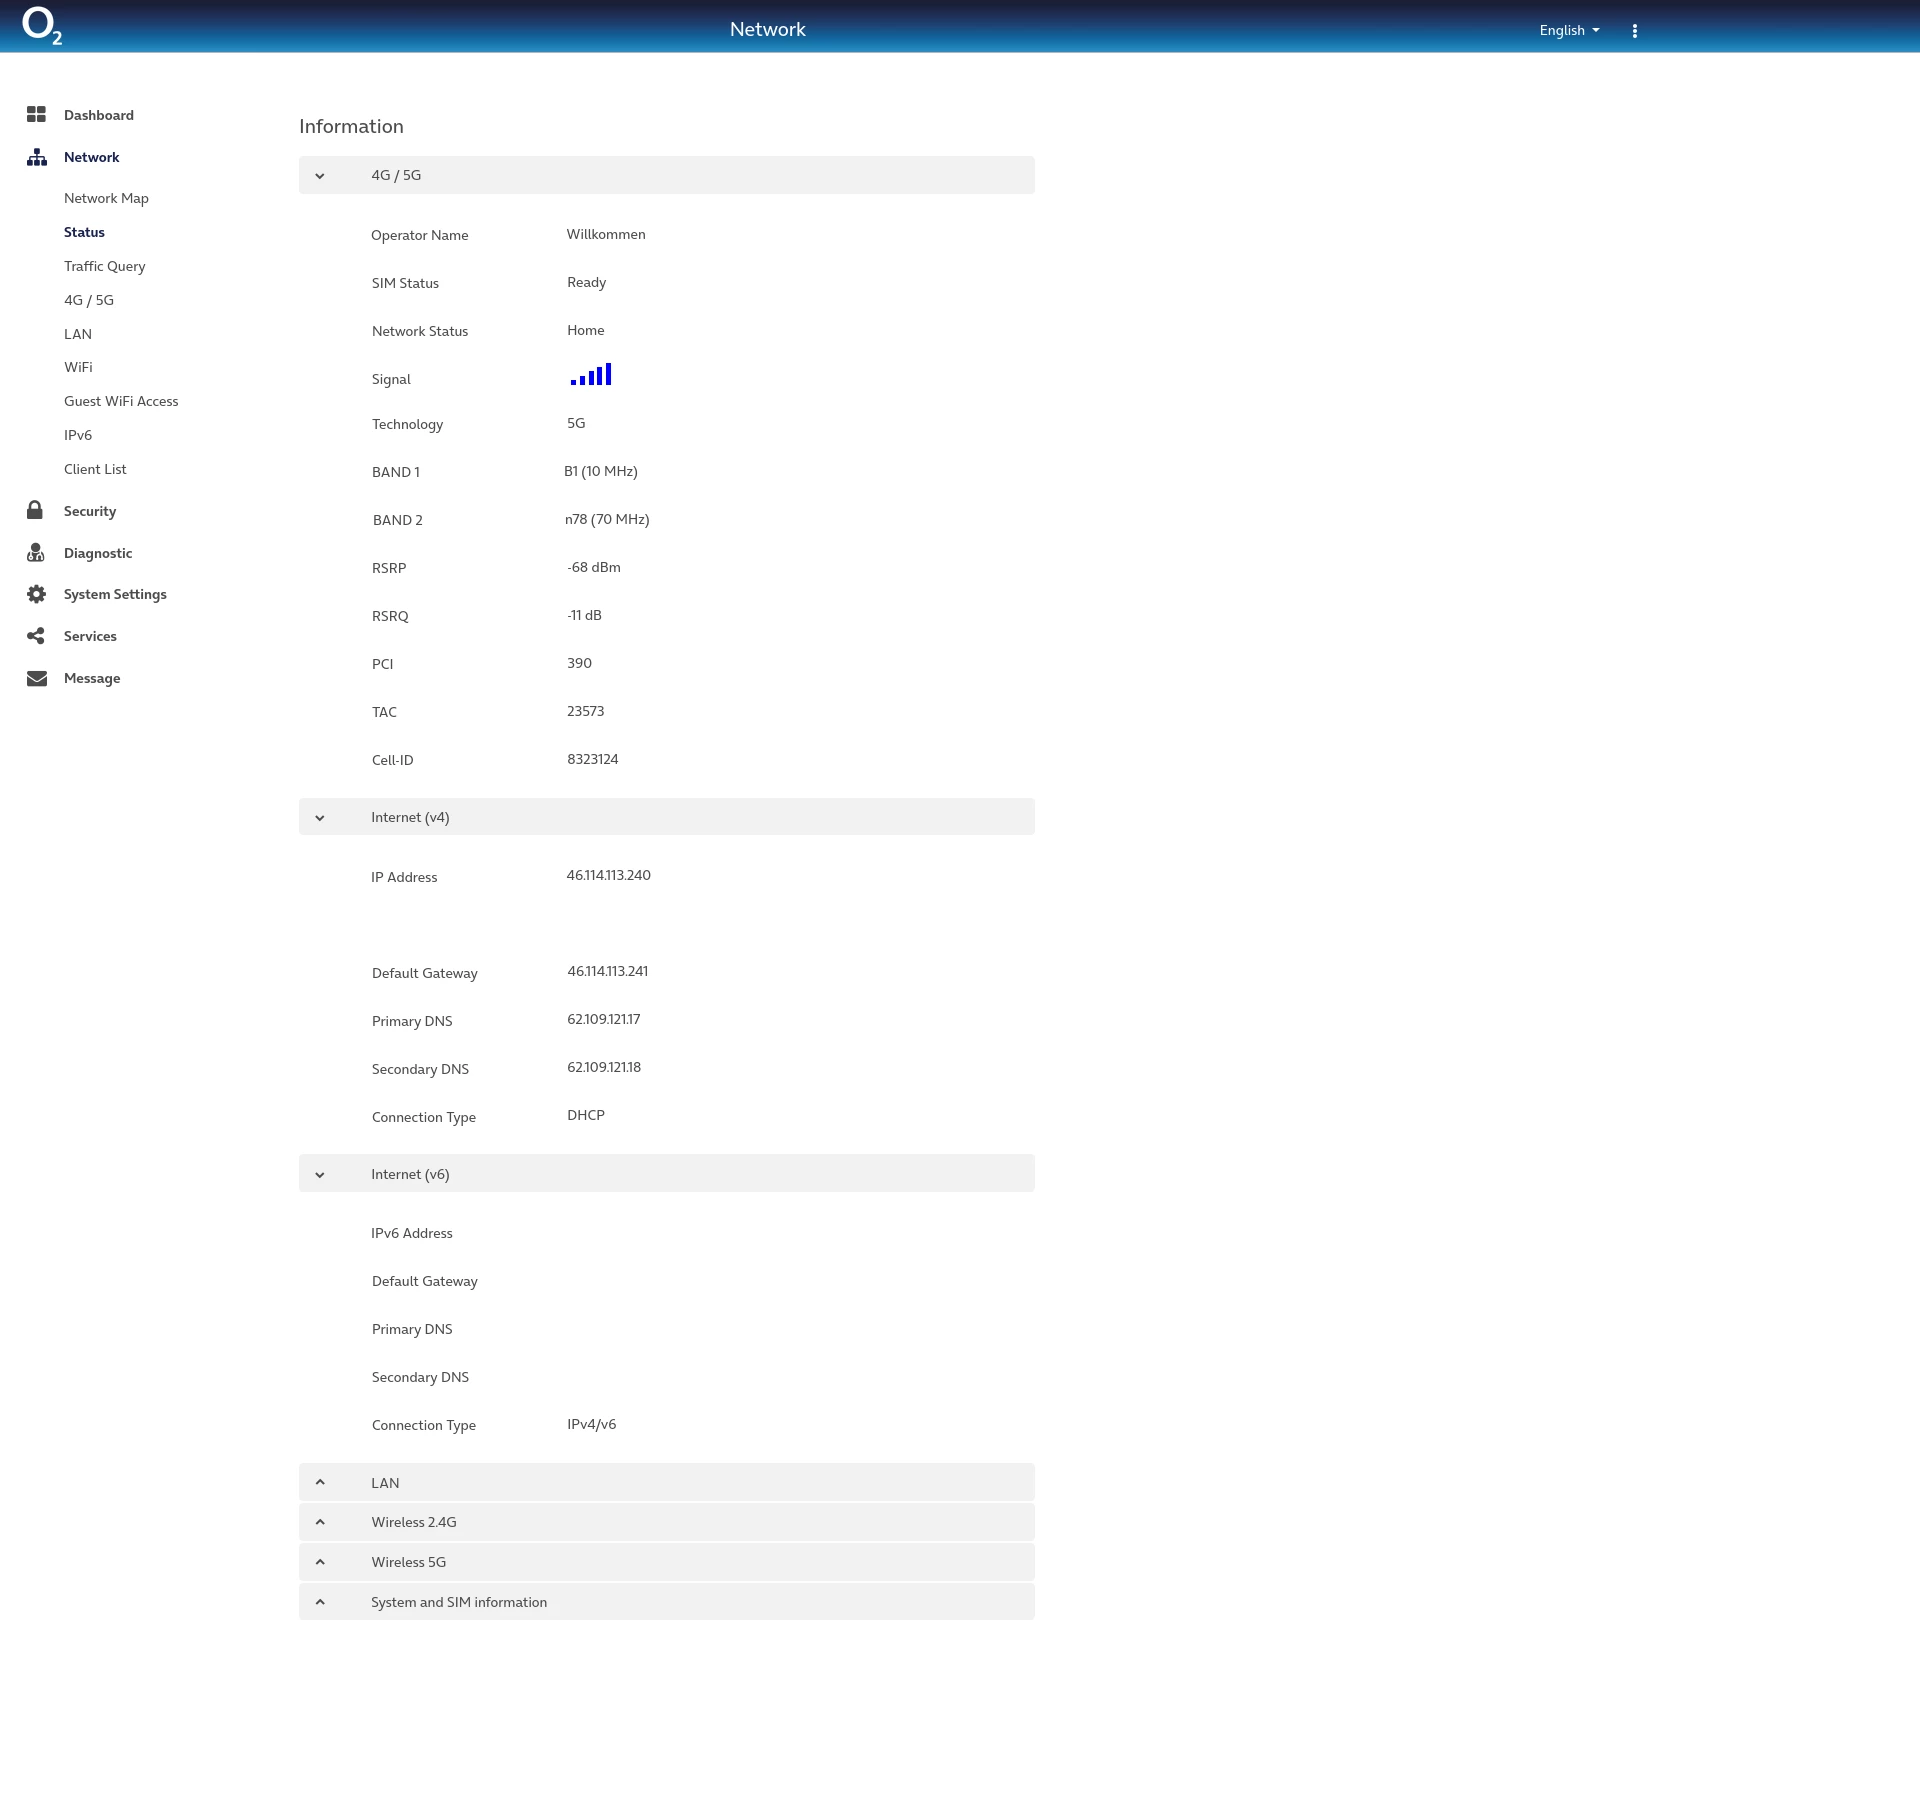Image resolution: width=1920 pixels, height=1813 pixels.
Task: Click the Network topology sidebar icon
Action: coord(36,157)
